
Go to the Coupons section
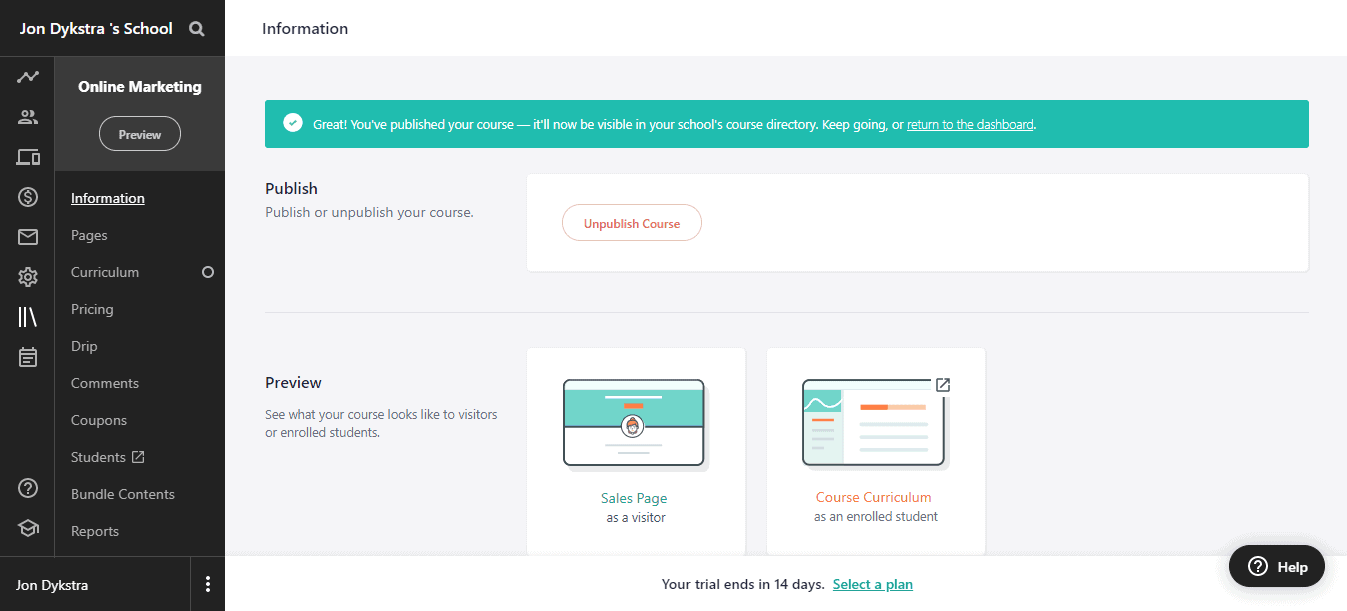click(99, 420)
